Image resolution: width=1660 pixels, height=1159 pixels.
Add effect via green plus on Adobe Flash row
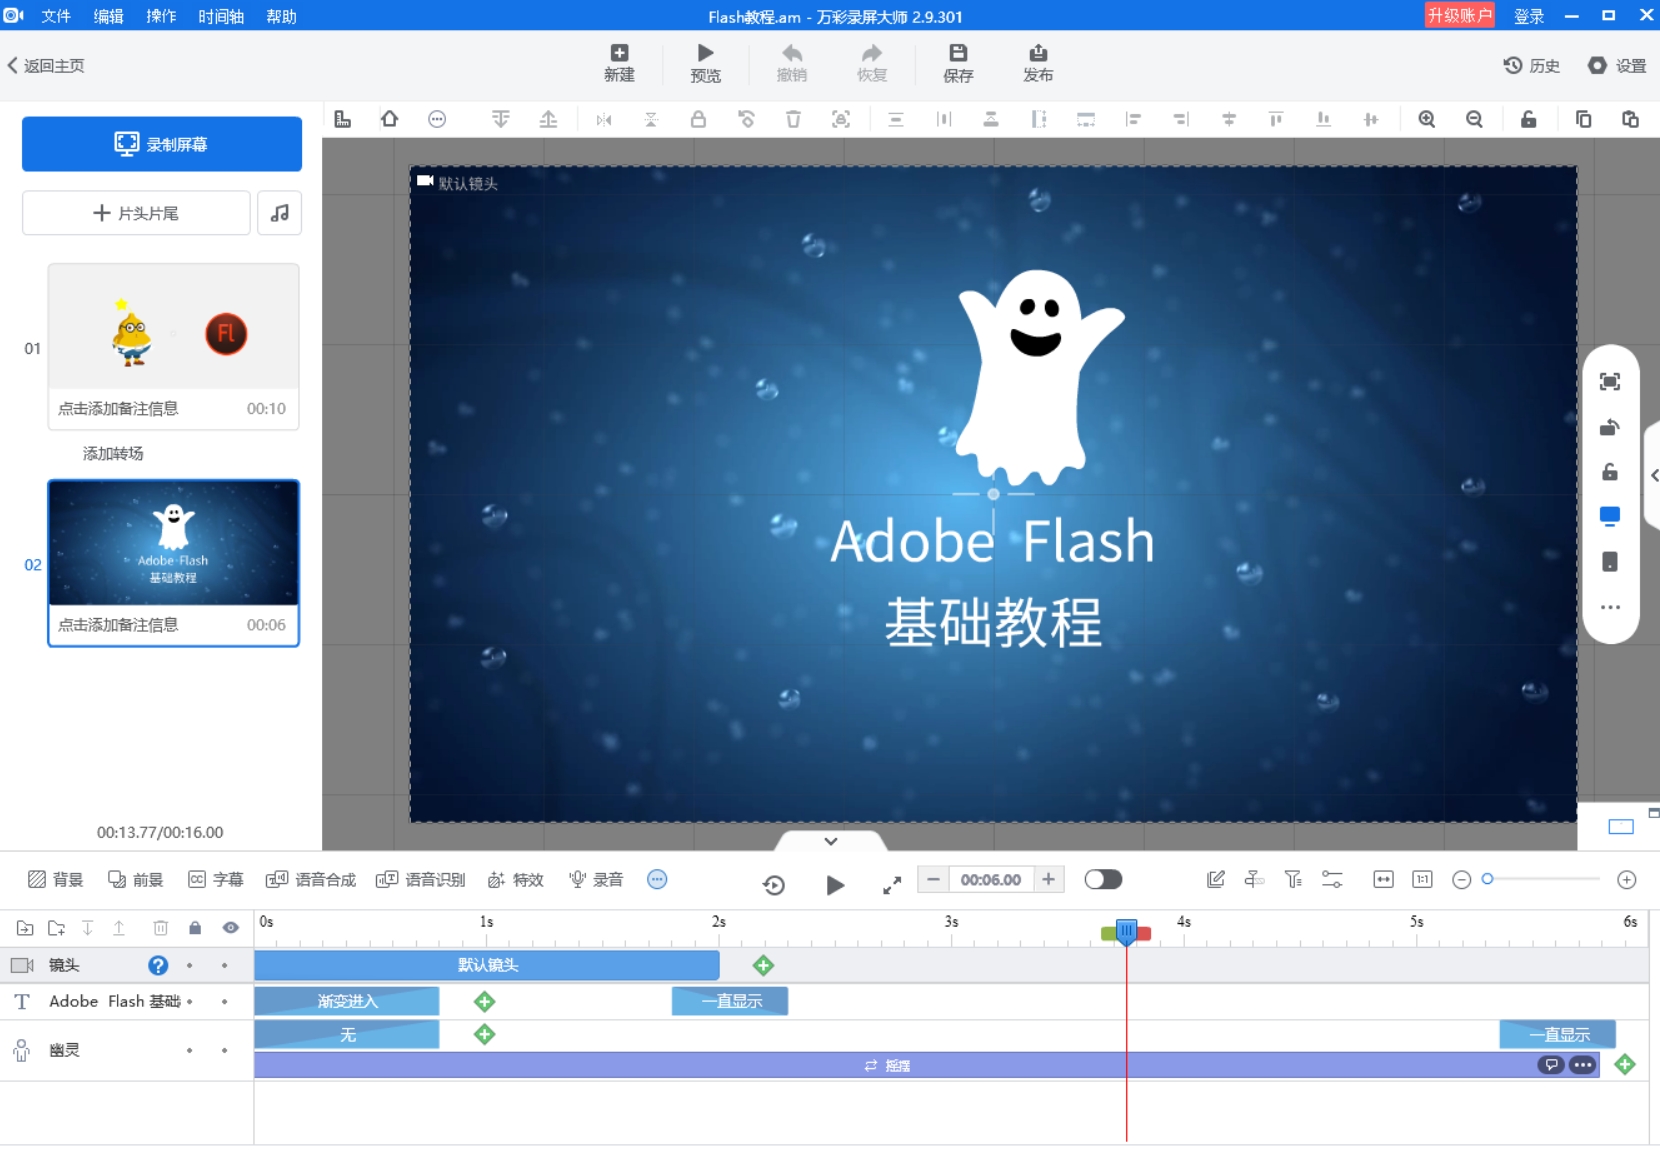click(485, 1001)
